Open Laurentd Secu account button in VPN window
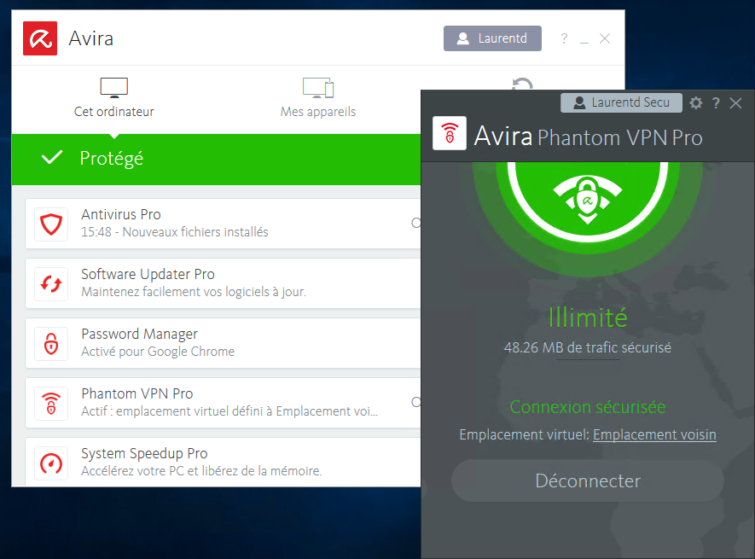The width and height of the screenshot is (755, 559). click(x=621, y=103)
